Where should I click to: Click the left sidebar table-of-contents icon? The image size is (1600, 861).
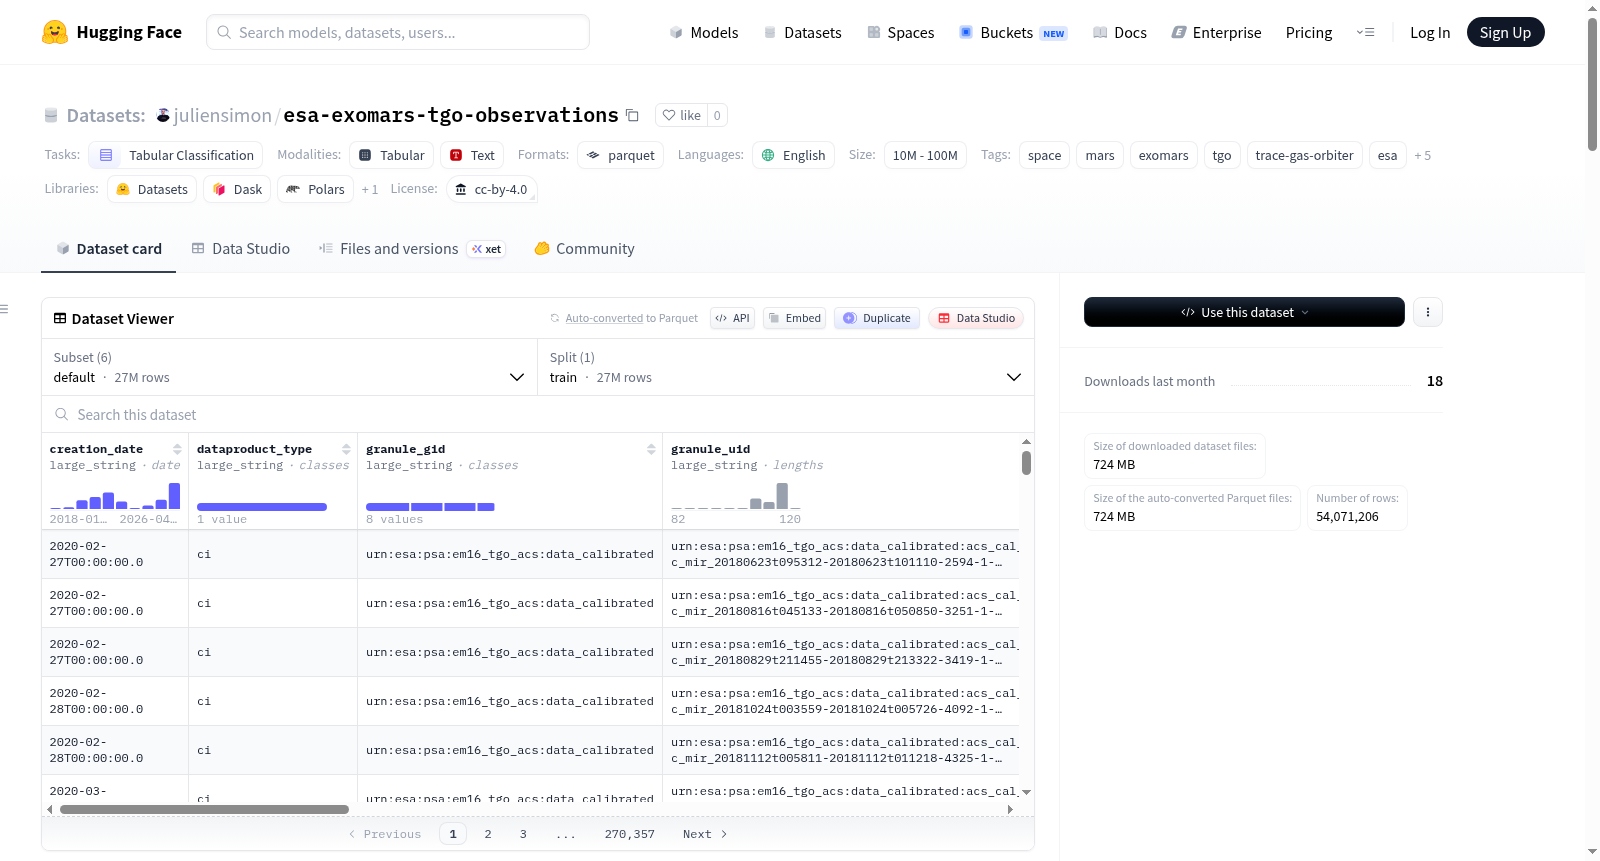click(4, 309)
